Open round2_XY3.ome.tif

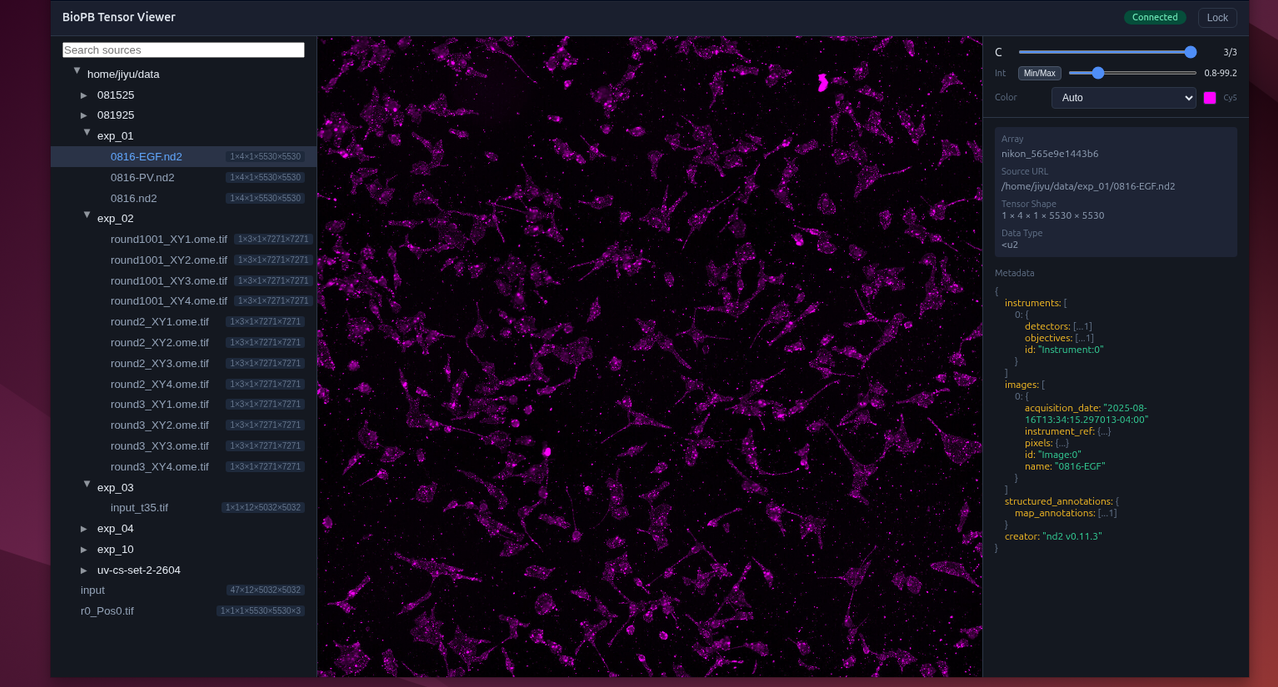[x=184, y=363]
